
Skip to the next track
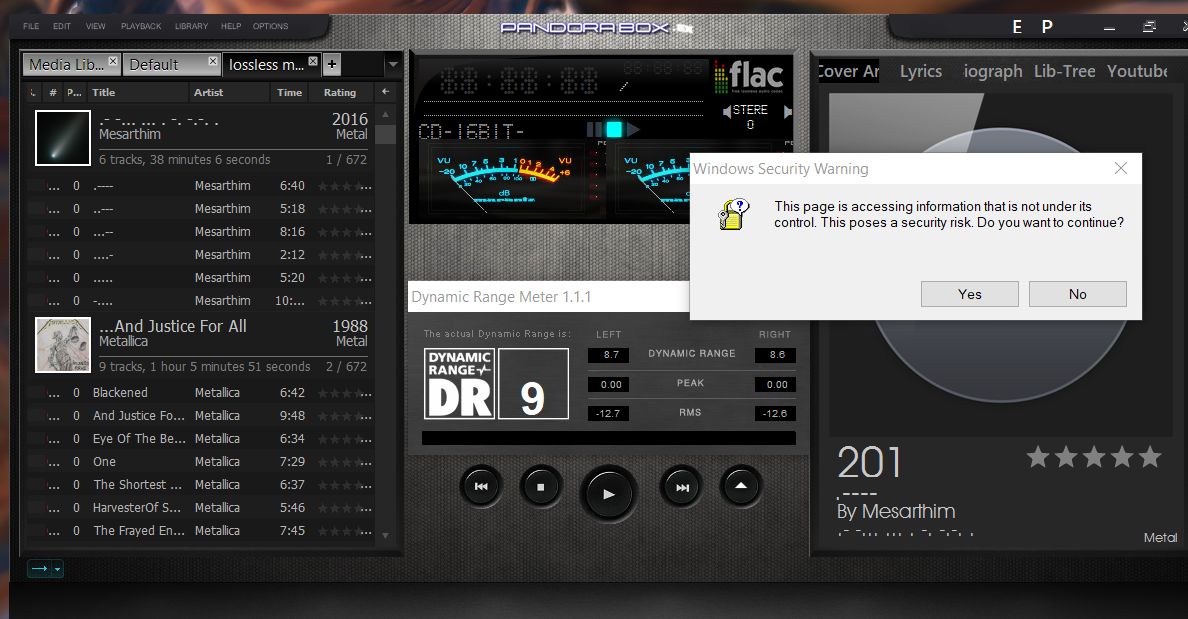point(683,487)
